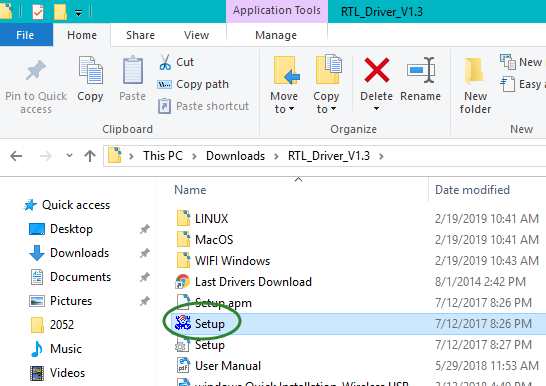Click pin icon next to Desktop
This screenshot has width=546, height=386.
point(145,229)
